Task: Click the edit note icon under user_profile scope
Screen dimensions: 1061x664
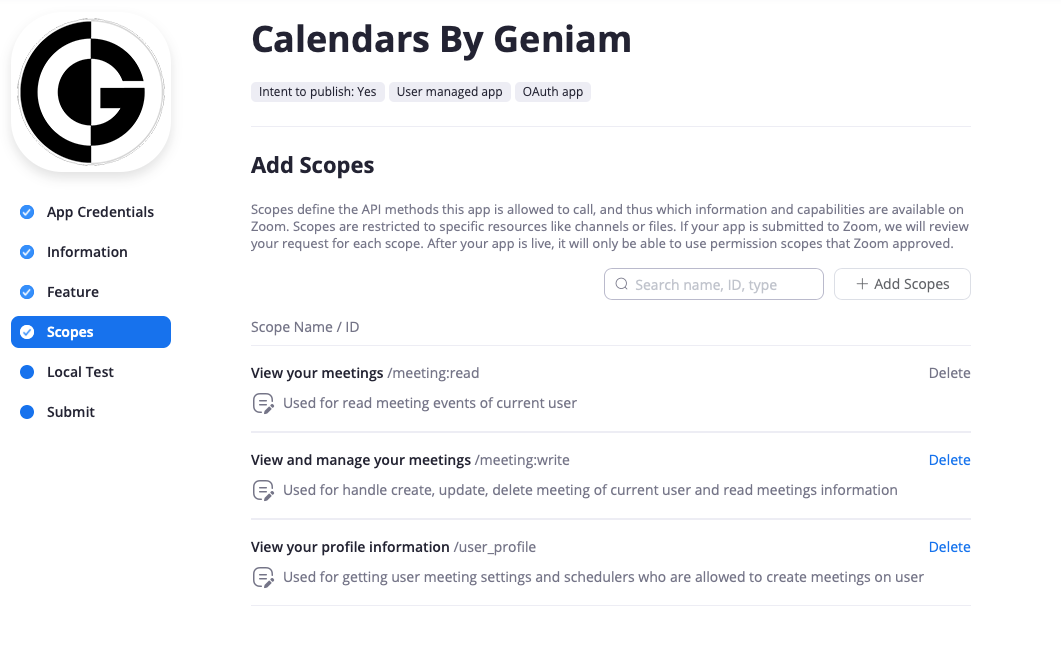Action: (263, 578)
